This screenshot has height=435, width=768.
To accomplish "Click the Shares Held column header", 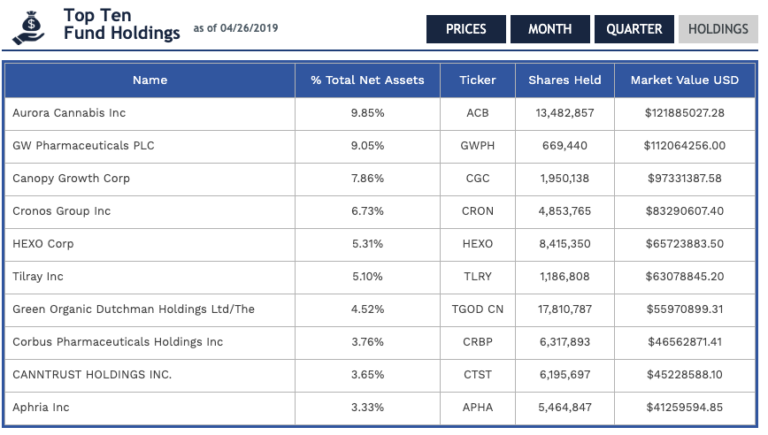I will tap(565, 80).
